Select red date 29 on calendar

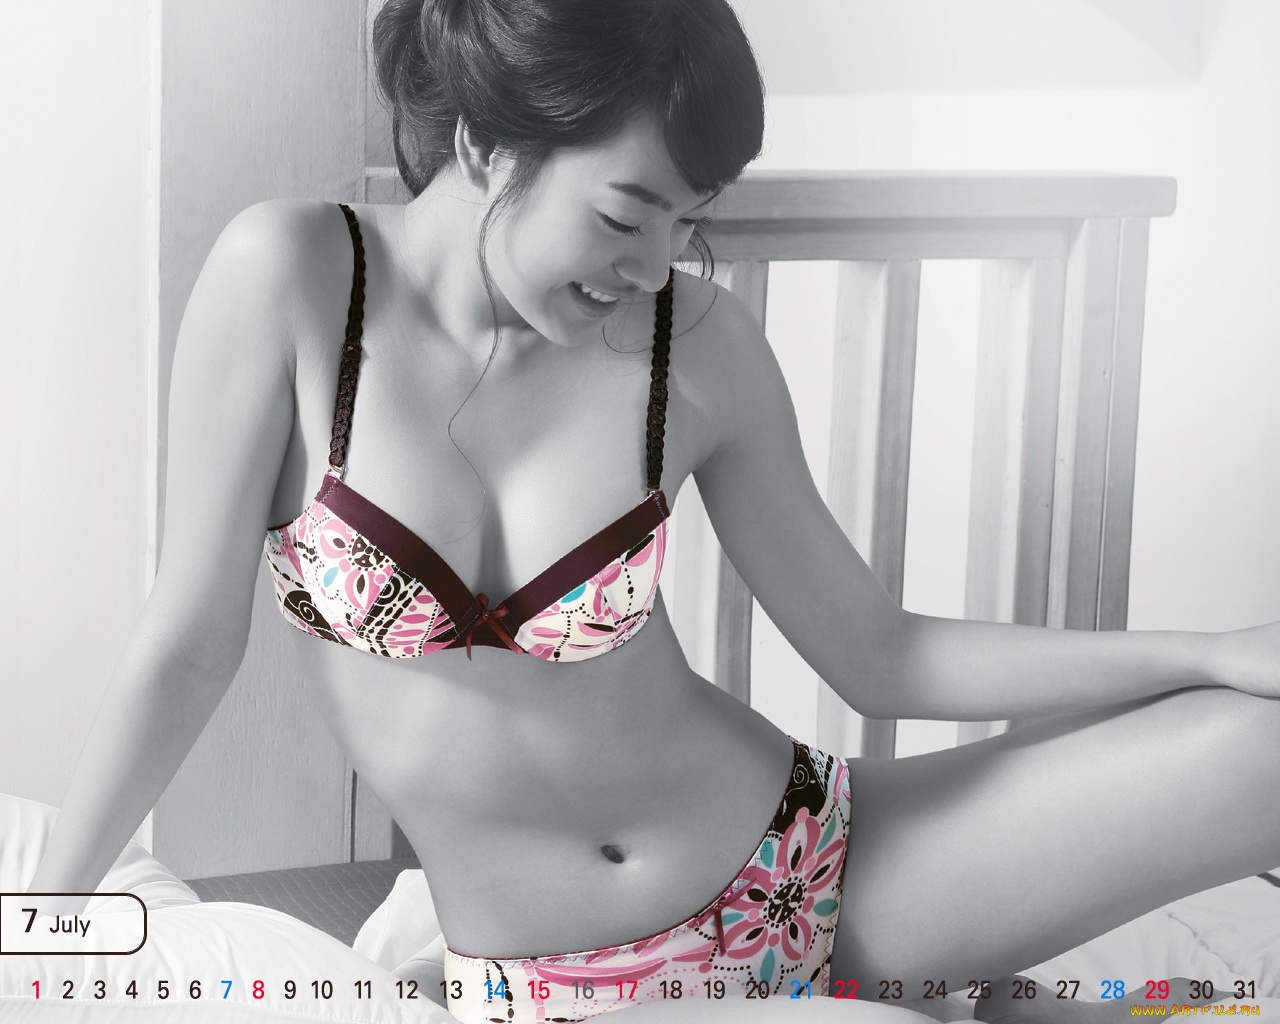click(x=1156, y=990)
